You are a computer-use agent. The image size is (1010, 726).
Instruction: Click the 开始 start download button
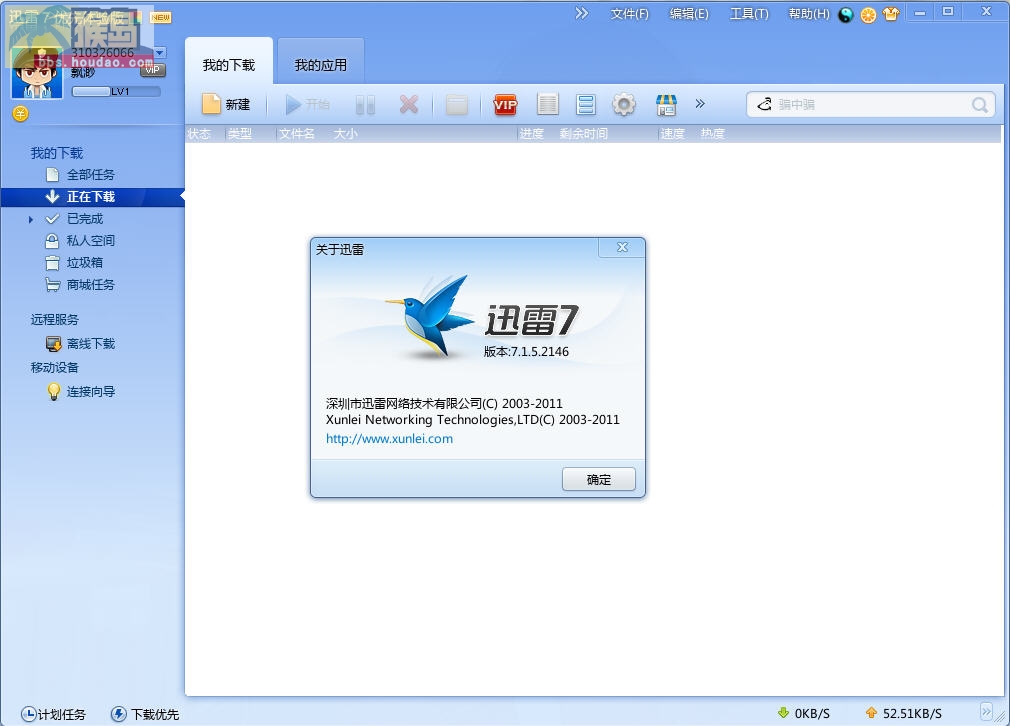click(307, 104)
